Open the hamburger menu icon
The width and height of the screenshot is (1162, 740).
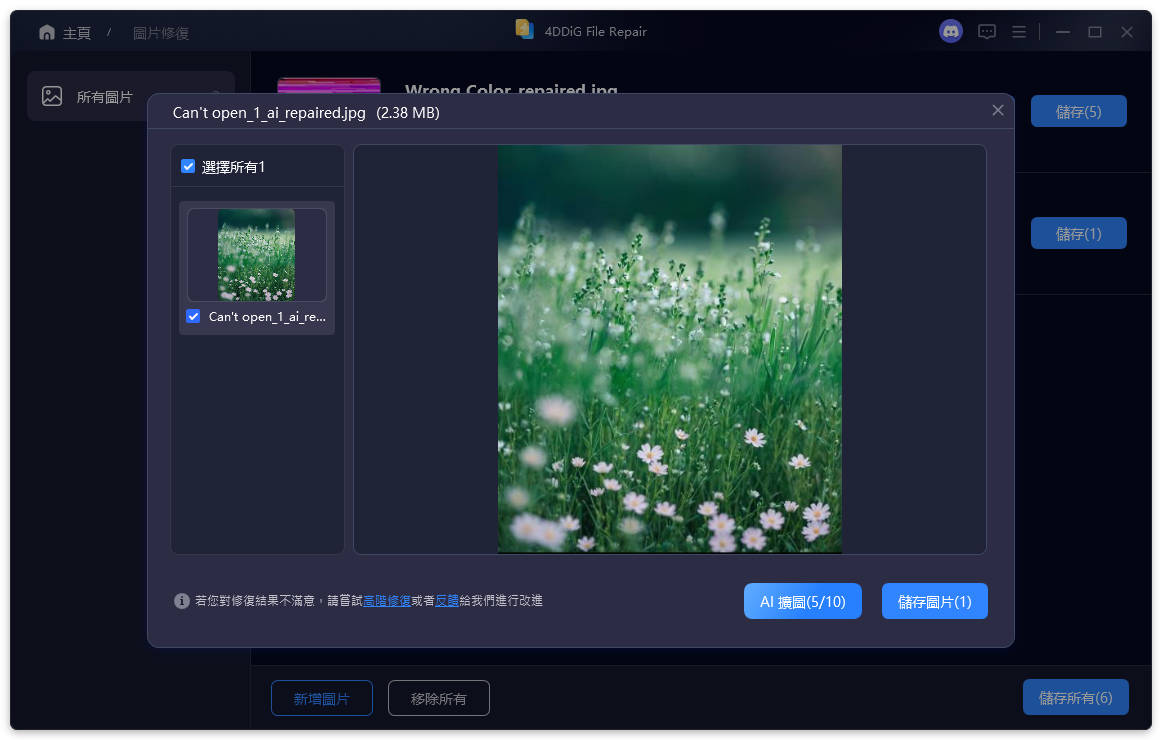1018,31
